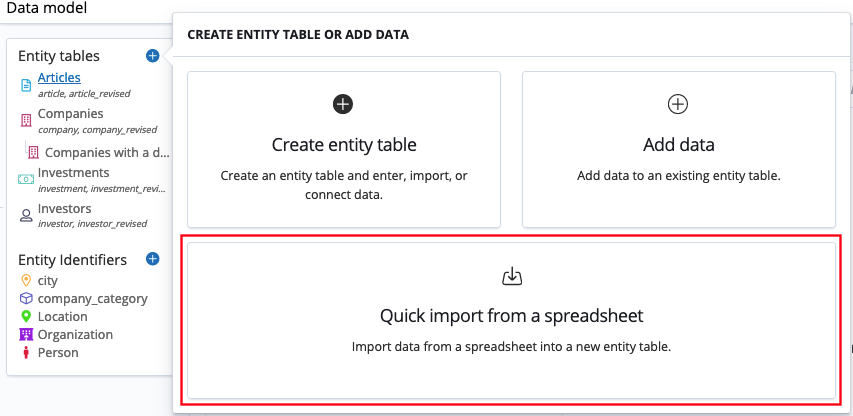The width and height of the screenshot is (853, 416).
Task: Open the Articles entity table link
Action: click(59, 77)
